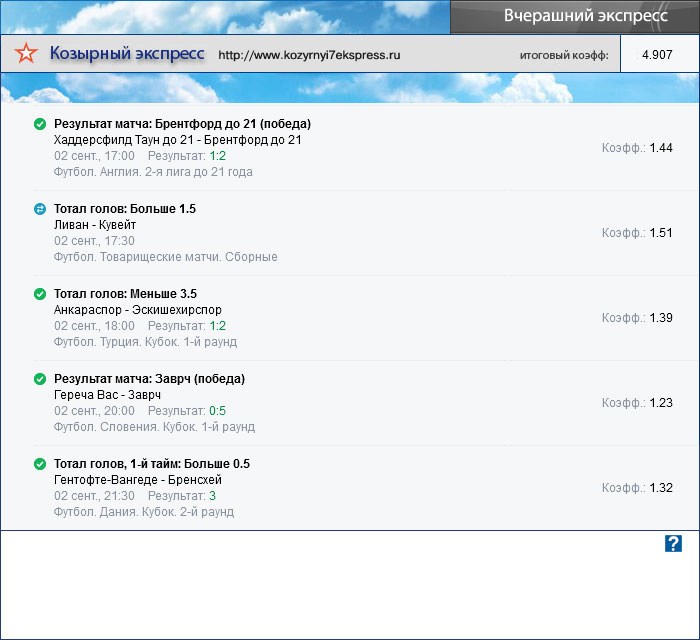This screenshot has width=700, height=640.
Task: Click Гентофте-Вангеде - Бренсхей match name
Action: tap(138, 480)
